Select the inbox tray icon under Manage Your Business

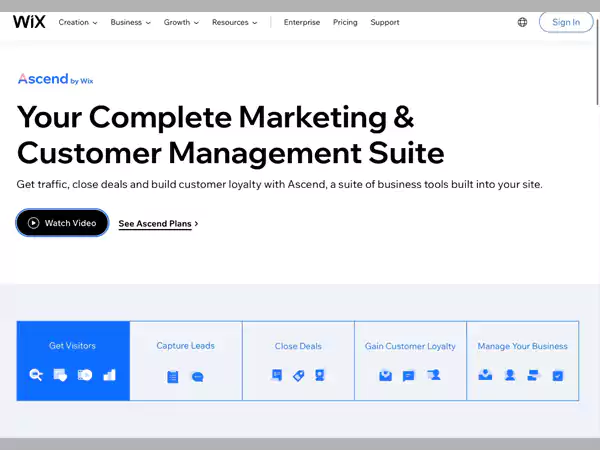click(485, 375)
